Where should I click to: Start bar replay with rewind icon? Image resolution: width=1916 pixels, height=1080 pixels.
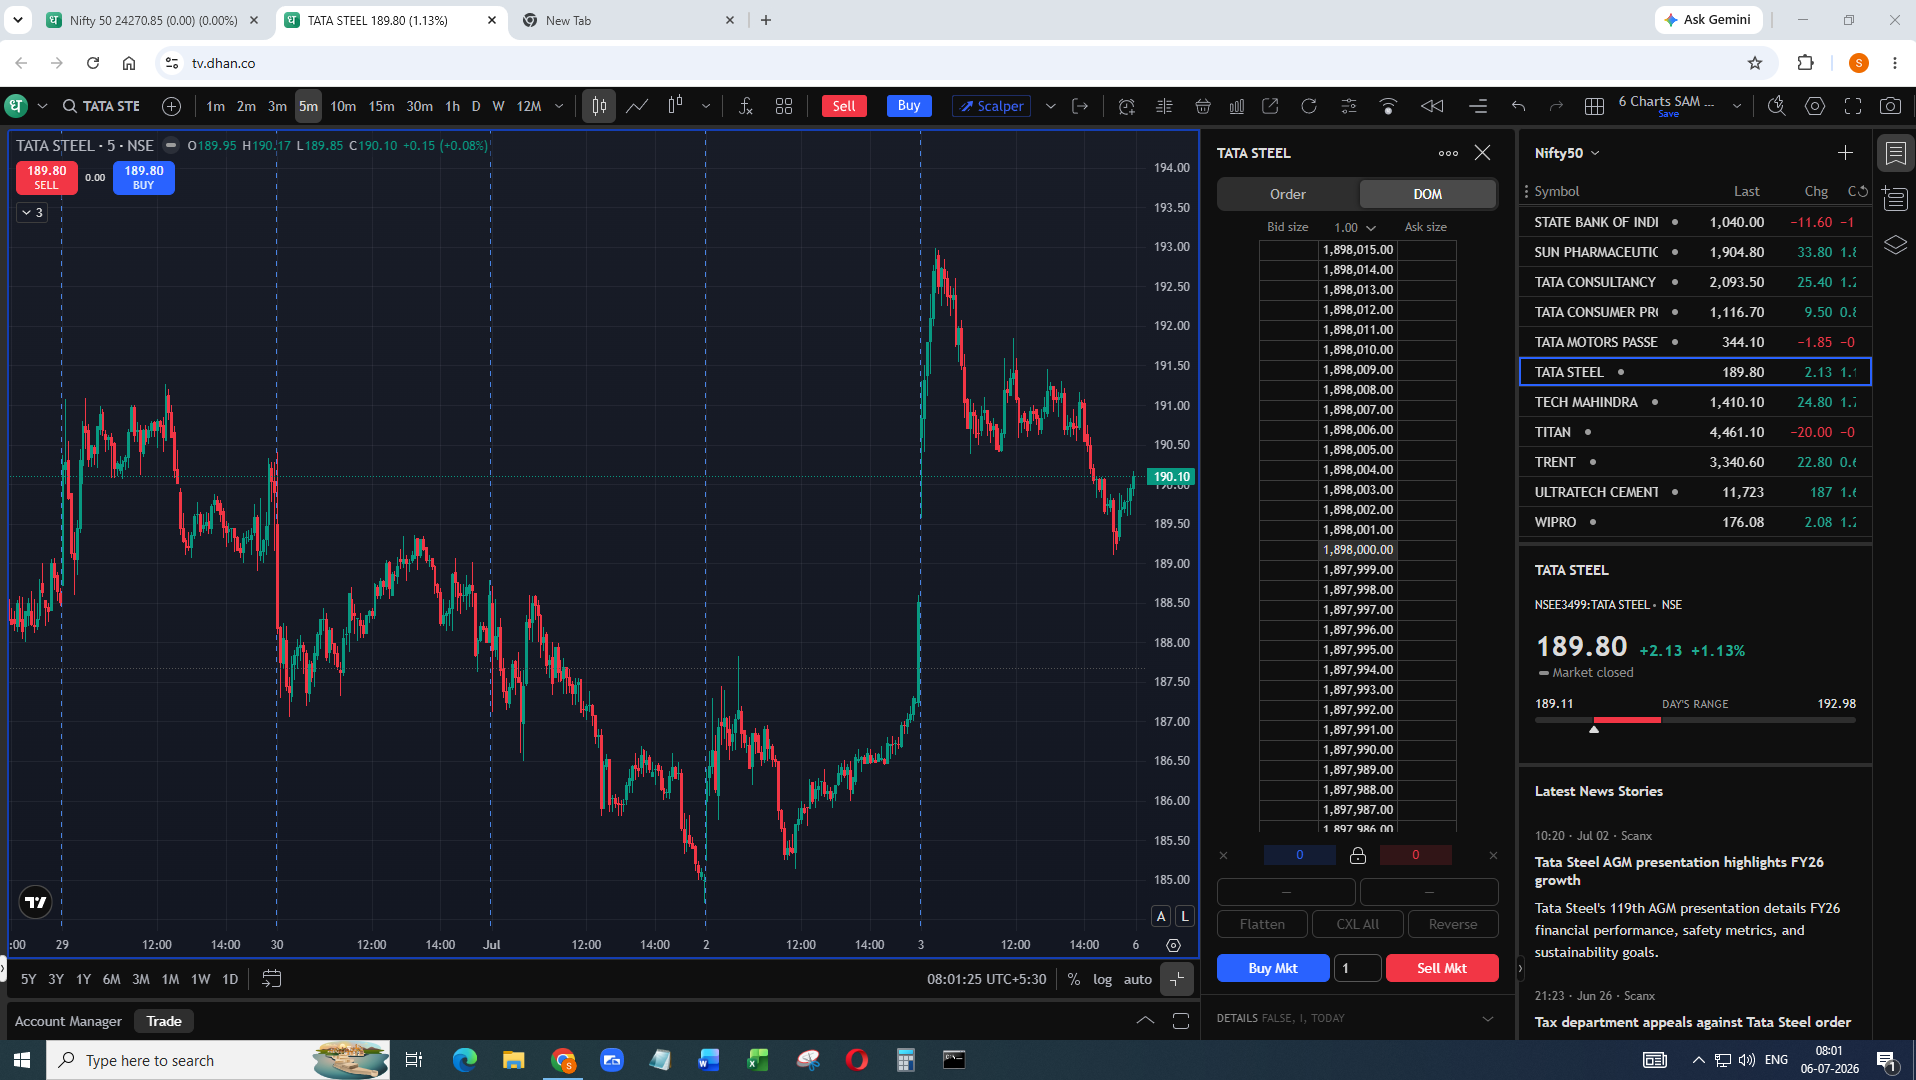tap(1432, 106)
